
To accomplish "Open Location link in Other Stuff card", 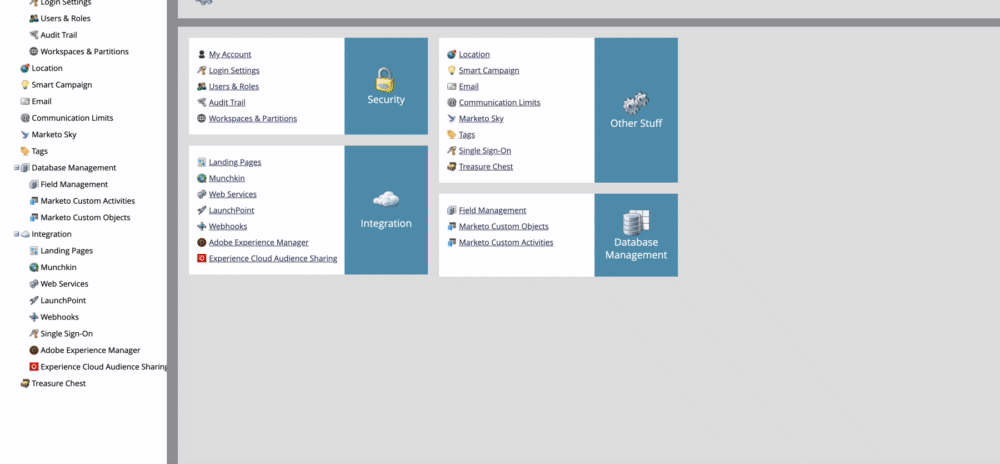I will click(474, 54).
